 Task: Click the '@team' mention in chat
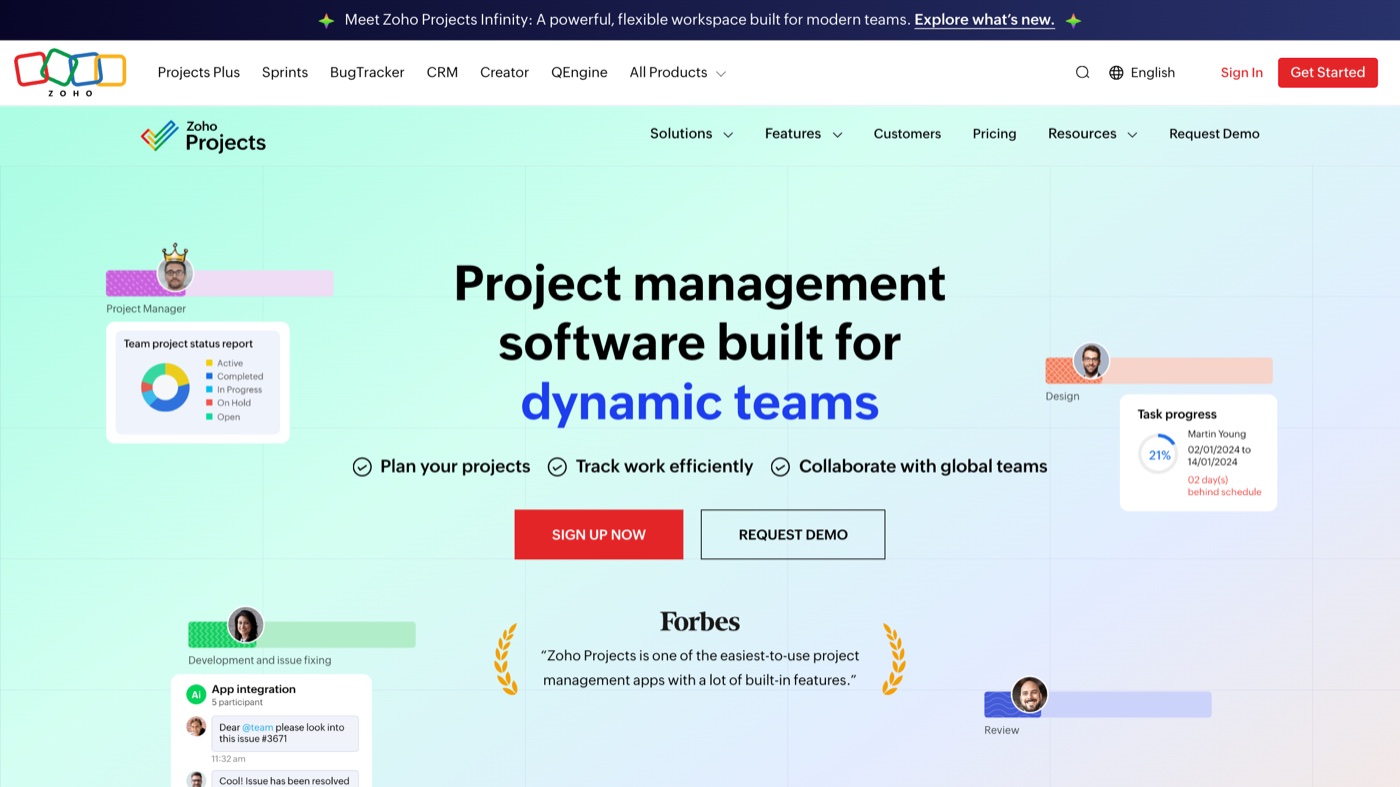[x=257, y=727]
